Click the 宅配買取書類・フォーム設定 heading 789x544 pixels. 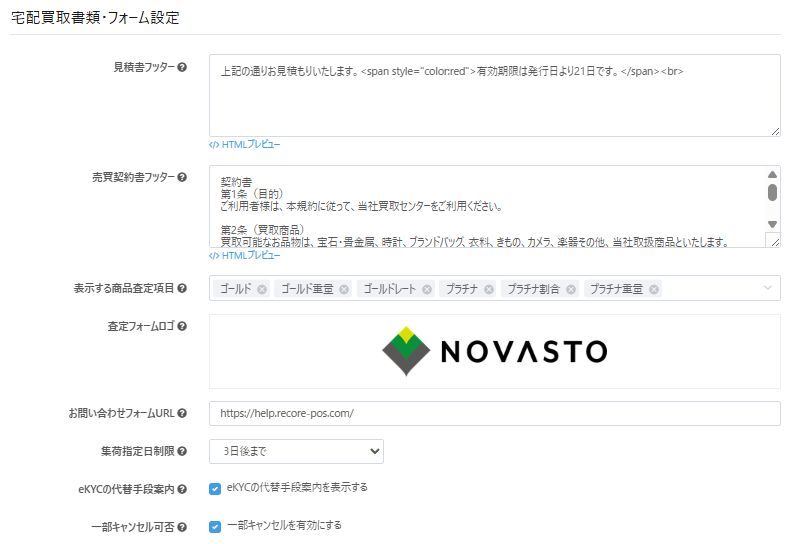pos(95,18)
